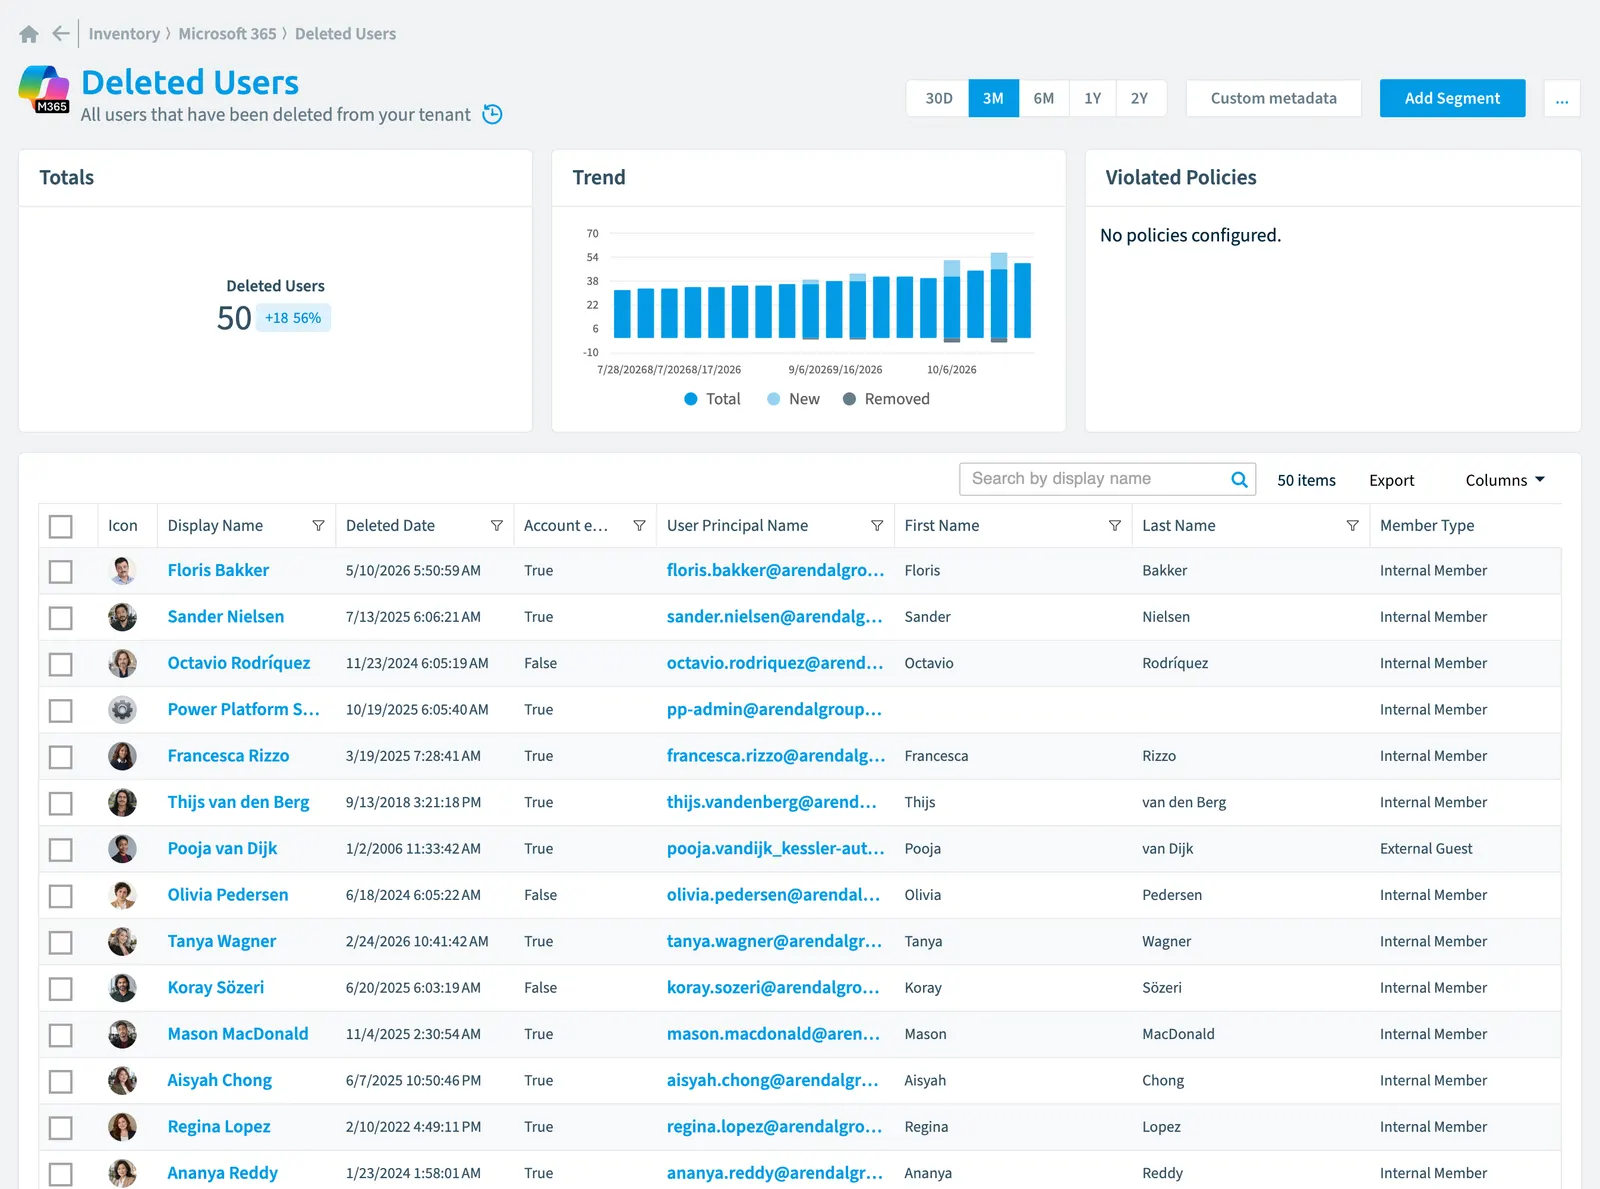Click the search magnifier icon
Image resolution: width=1600 pixels, height=1189 pixels.
(x=1239, y=479)
